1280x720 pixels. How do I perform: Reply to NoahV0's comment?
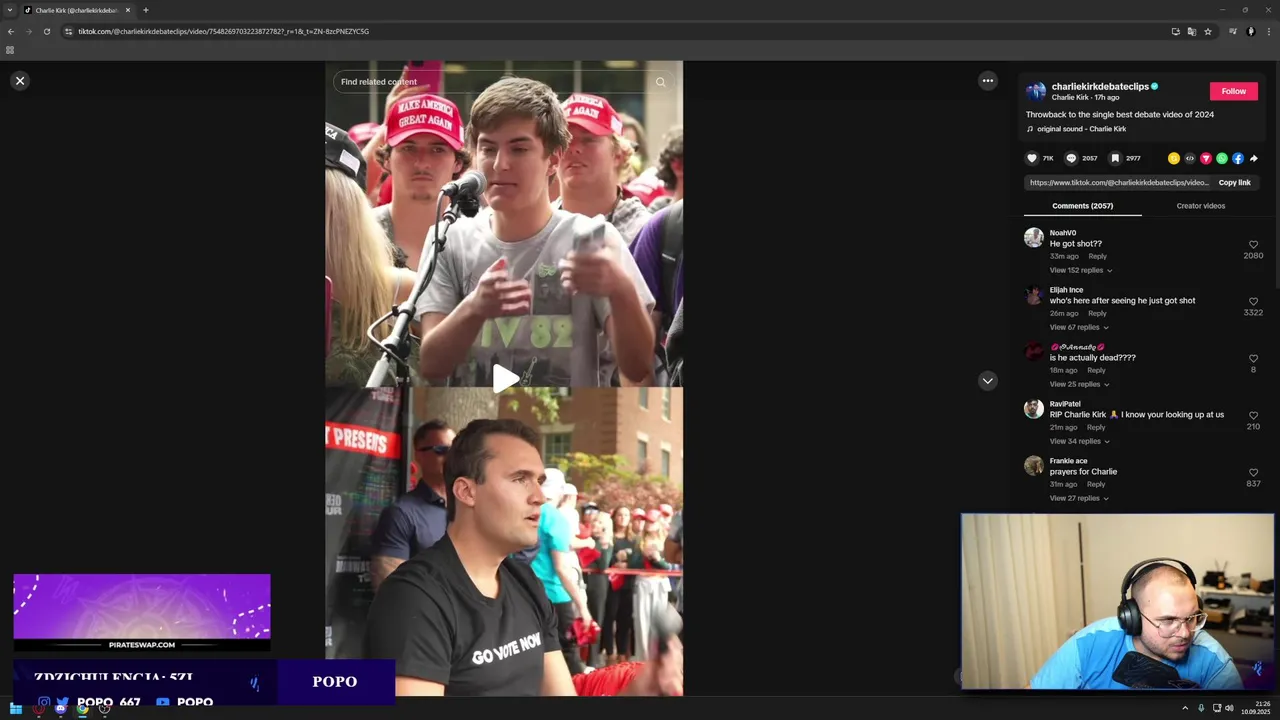pos(1097,256)
